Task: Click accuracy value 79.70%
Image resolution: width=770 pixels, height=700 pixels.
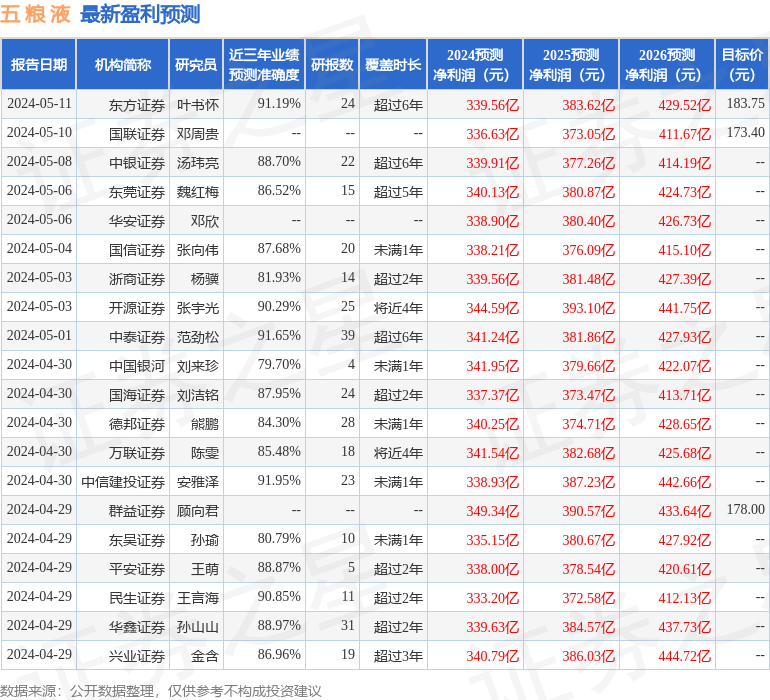Action: 279,364
